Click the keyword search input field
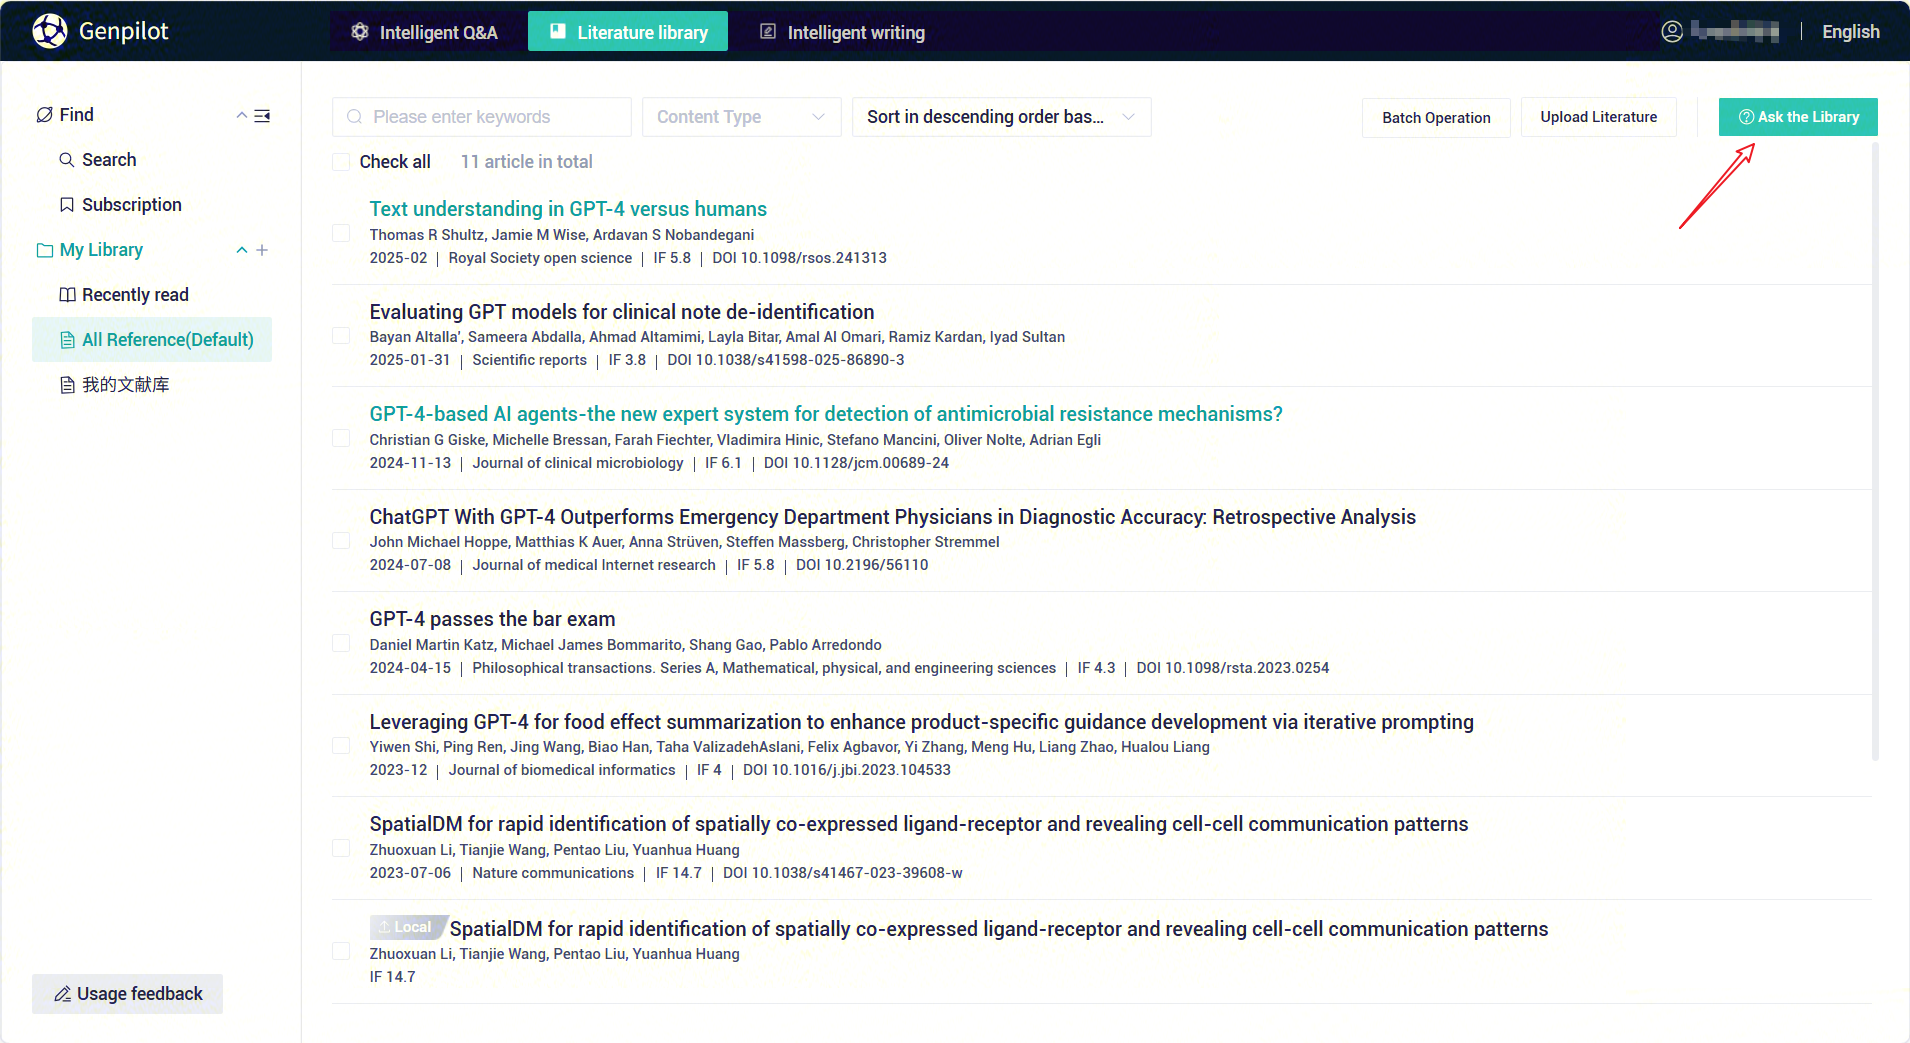 pos(482,117)
